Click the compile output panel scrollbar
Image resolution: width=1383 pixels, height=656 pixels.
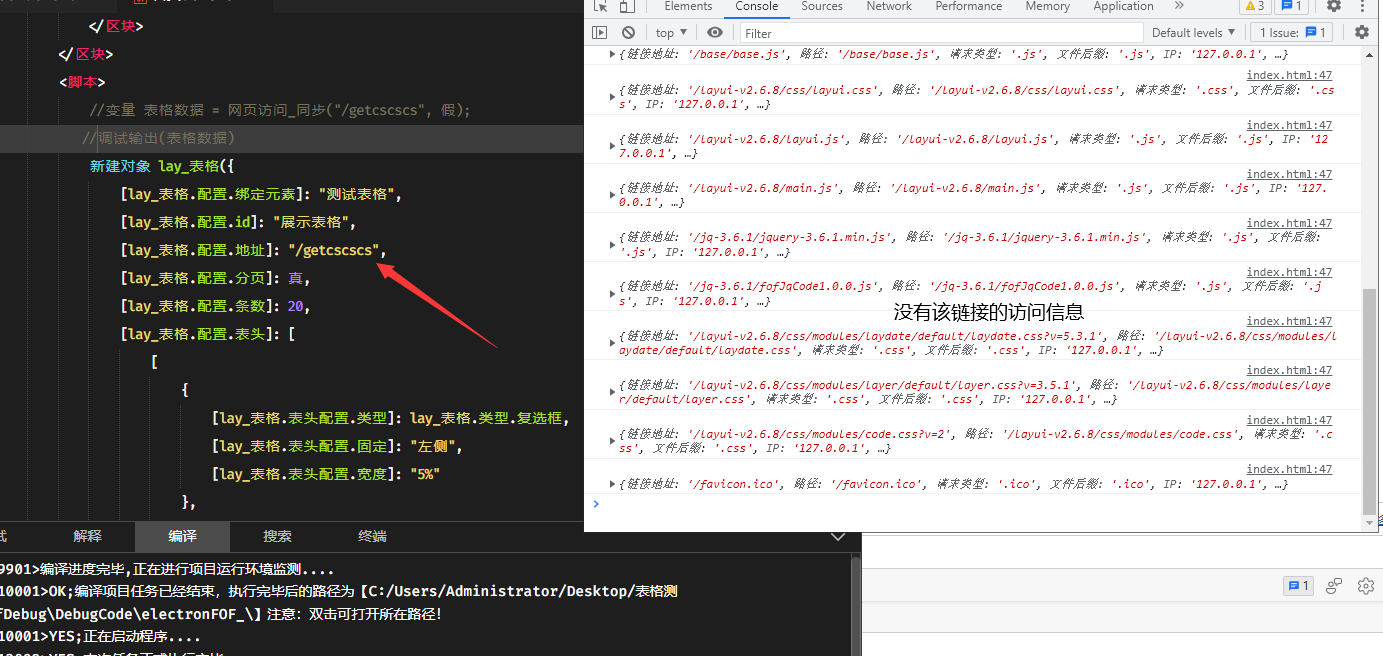[x=856, y=605]
